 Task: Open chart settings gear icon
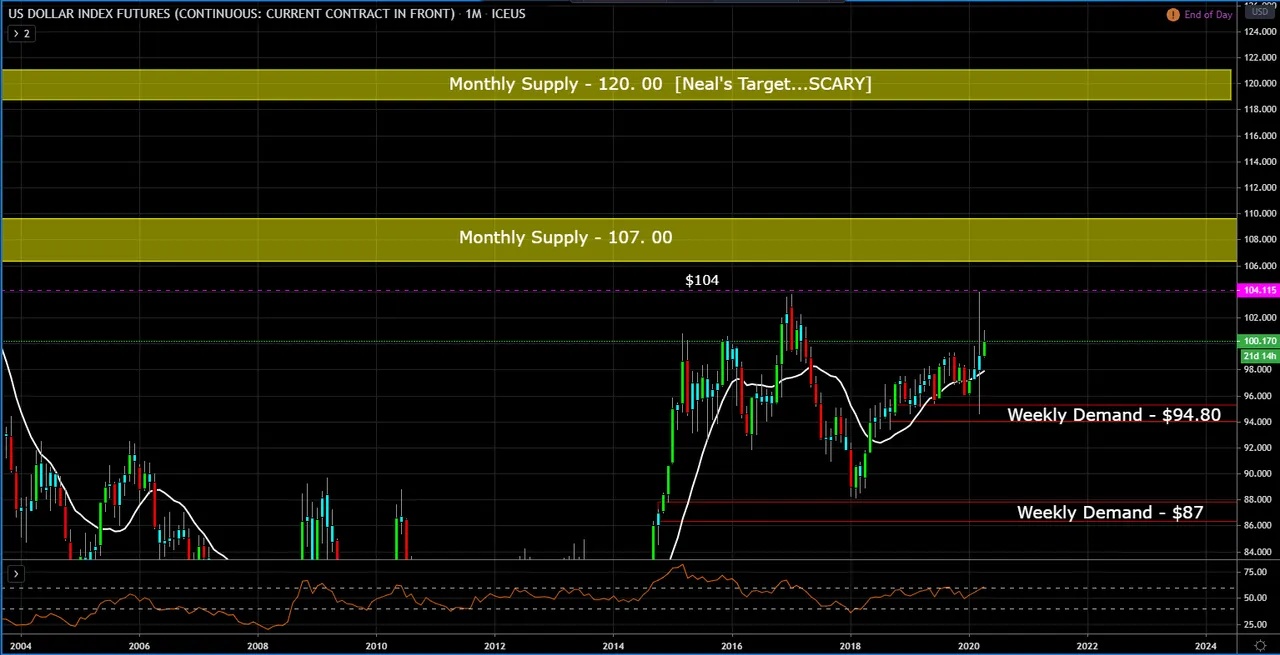coord(1260,646)
